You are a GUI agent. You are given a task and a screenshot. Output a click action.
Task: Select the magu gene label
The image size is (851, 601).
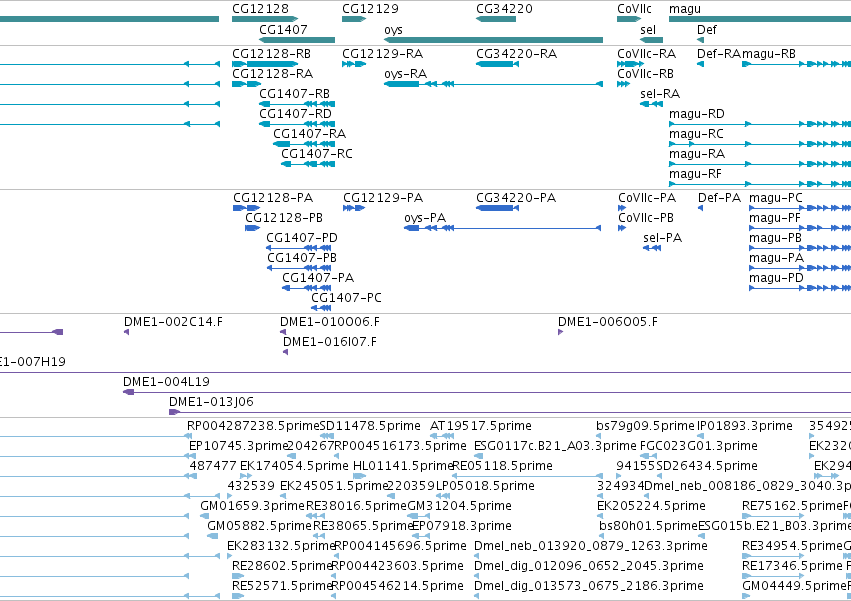tap(684, 9)
